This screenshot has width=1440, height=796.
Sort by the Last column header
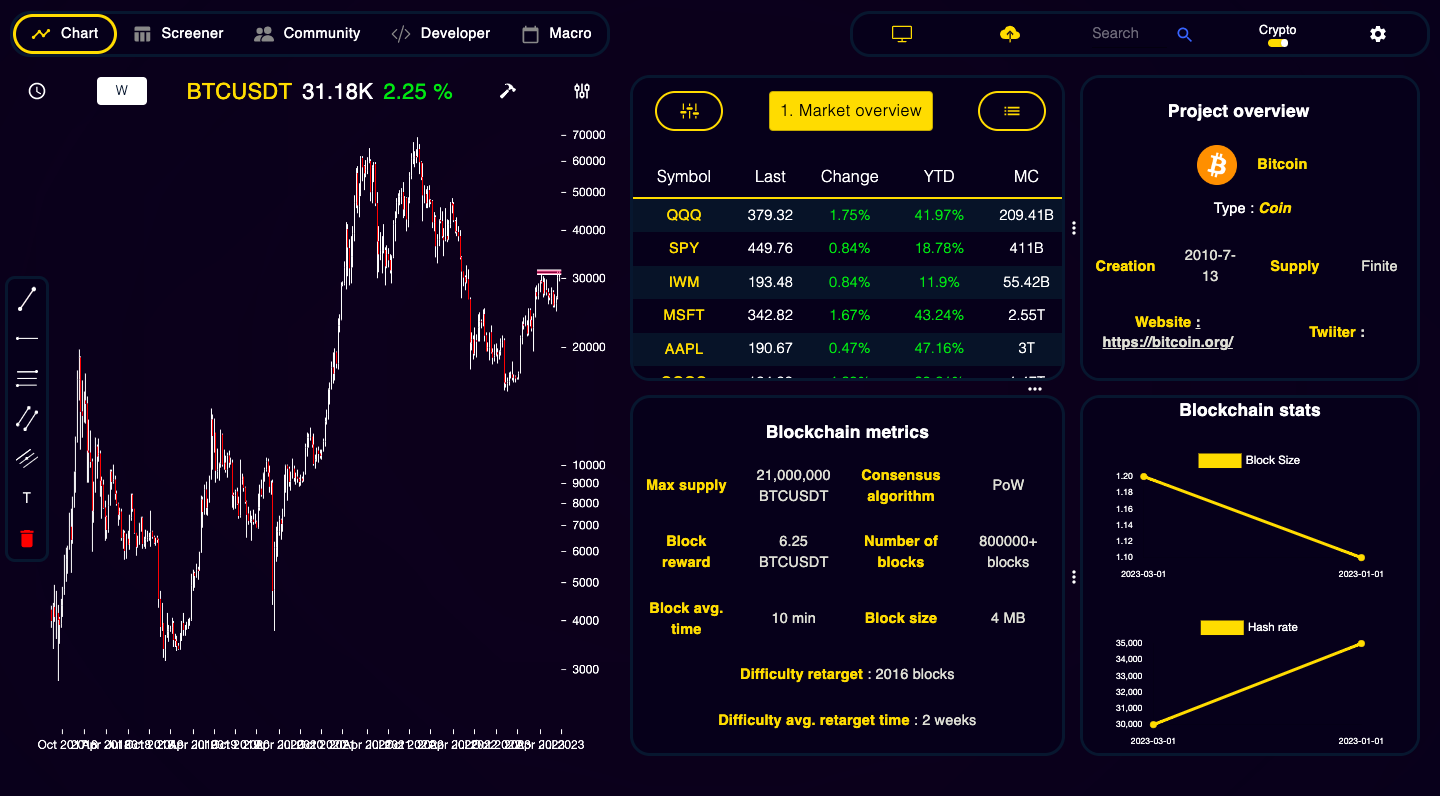770,177
